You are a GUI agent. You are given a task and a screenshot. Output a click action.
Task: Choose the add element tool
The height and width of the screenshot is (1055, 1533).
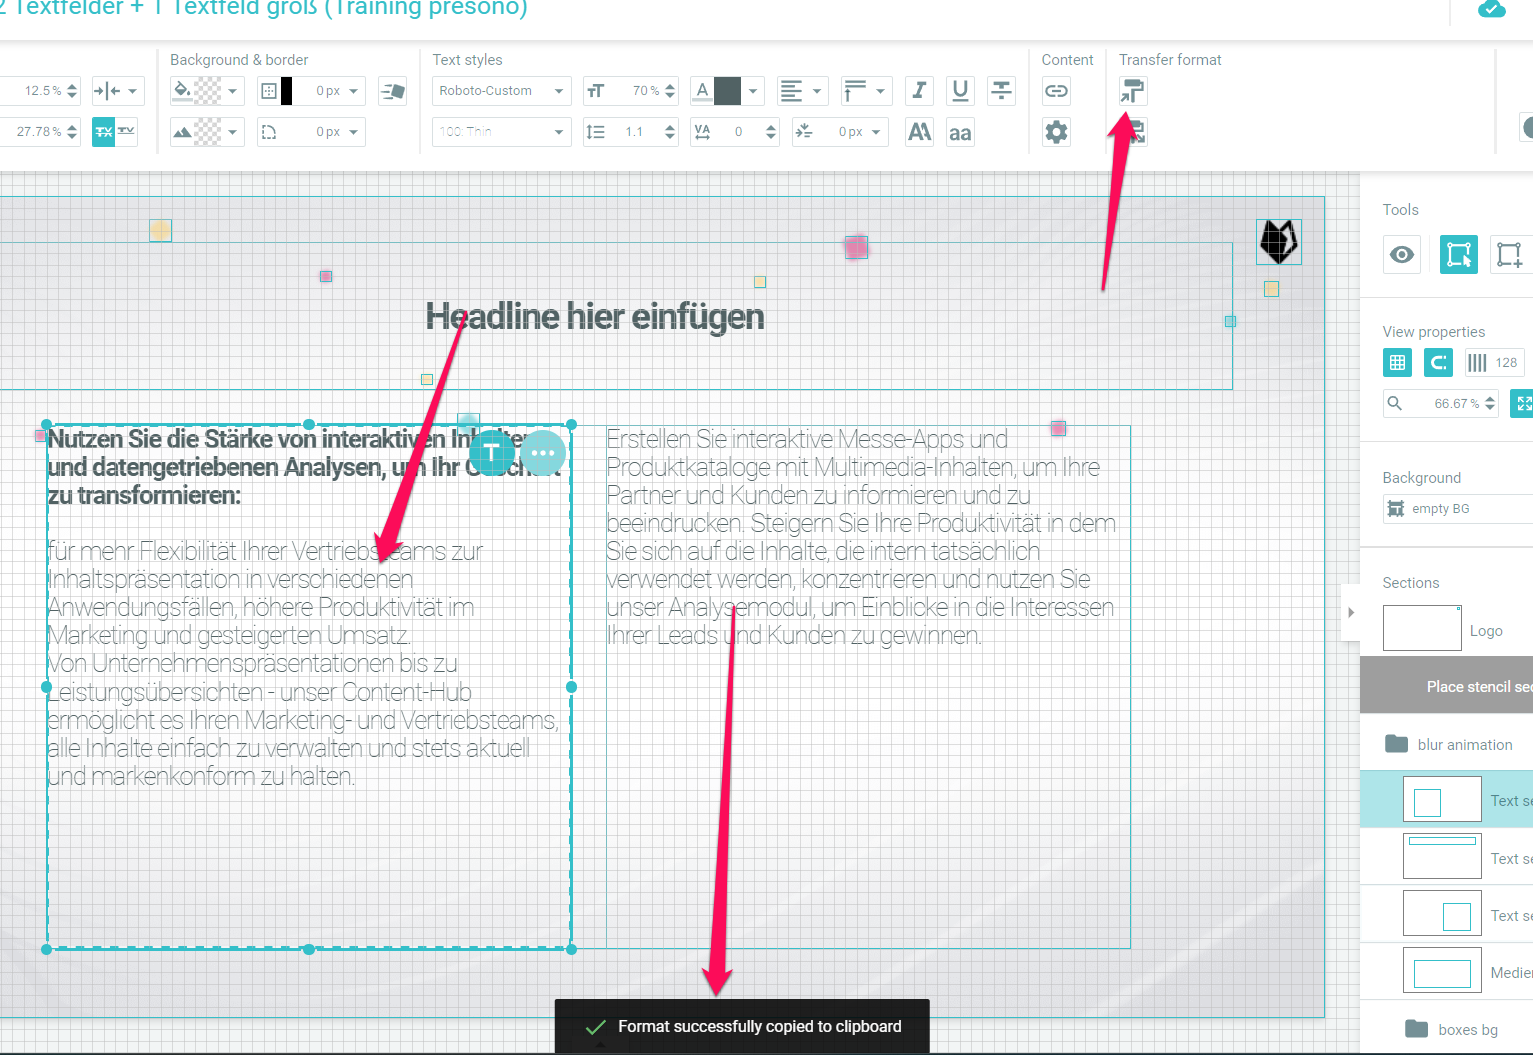point(1508,255)
